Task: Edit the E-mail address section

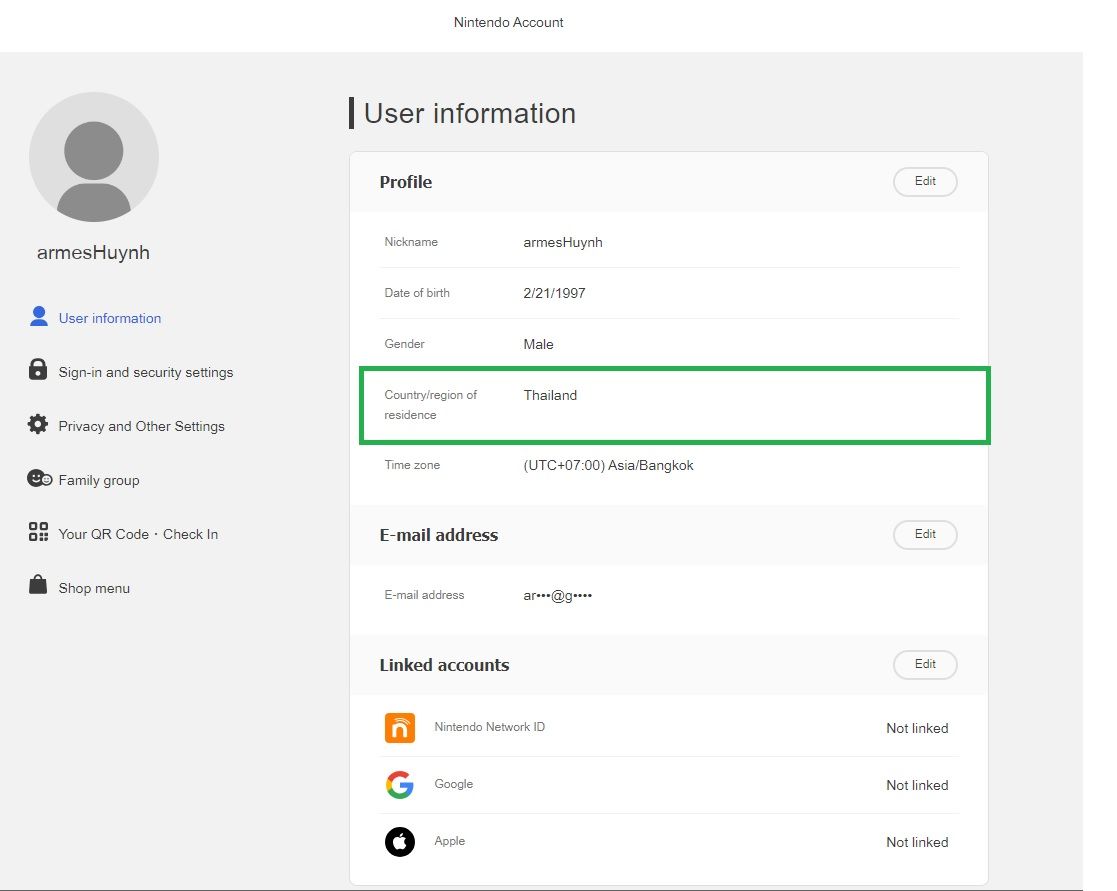Action: [x=925, y=535]
